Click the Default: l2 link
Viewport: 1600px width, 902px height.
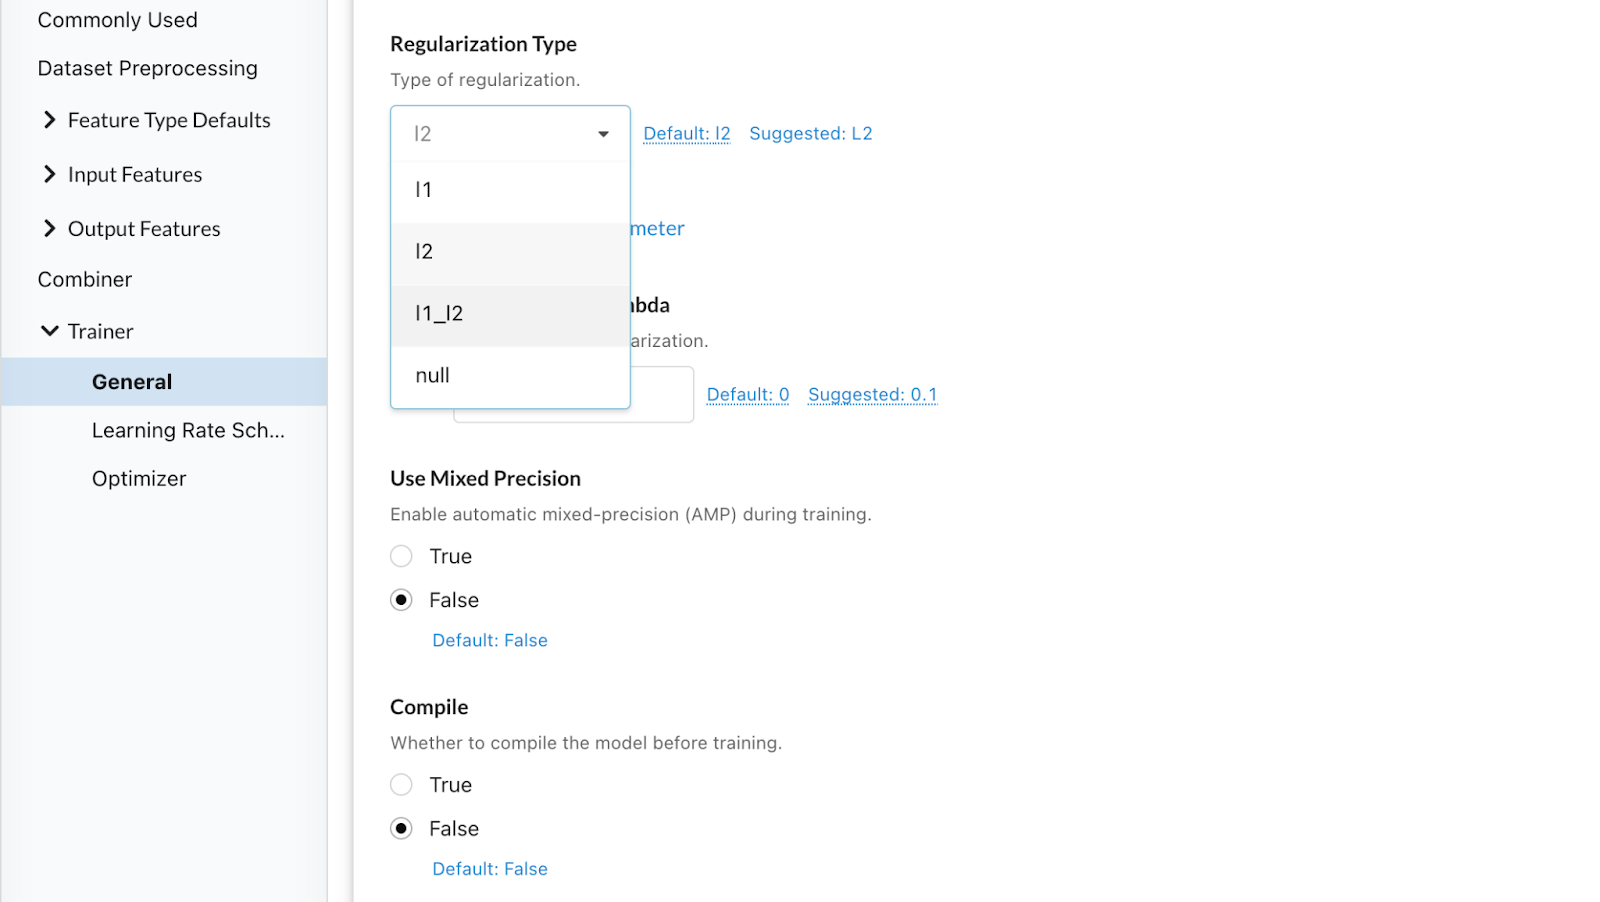click(686, 134)
